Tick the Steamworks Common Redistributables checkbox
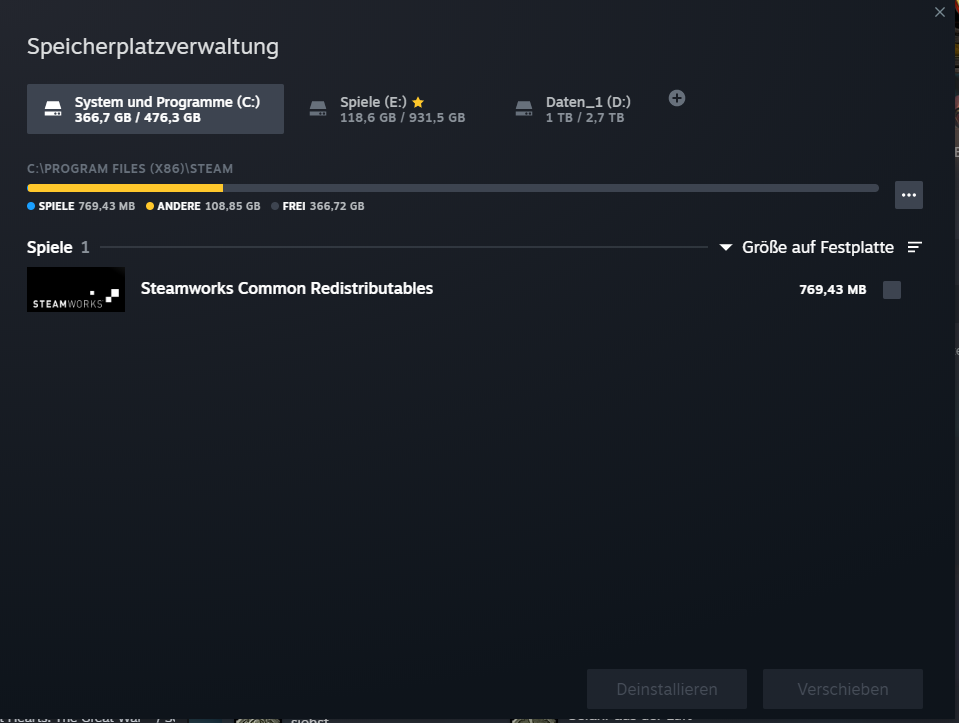Image resolution: width=959 pixels, height=723 pixels. pos(892,290)
